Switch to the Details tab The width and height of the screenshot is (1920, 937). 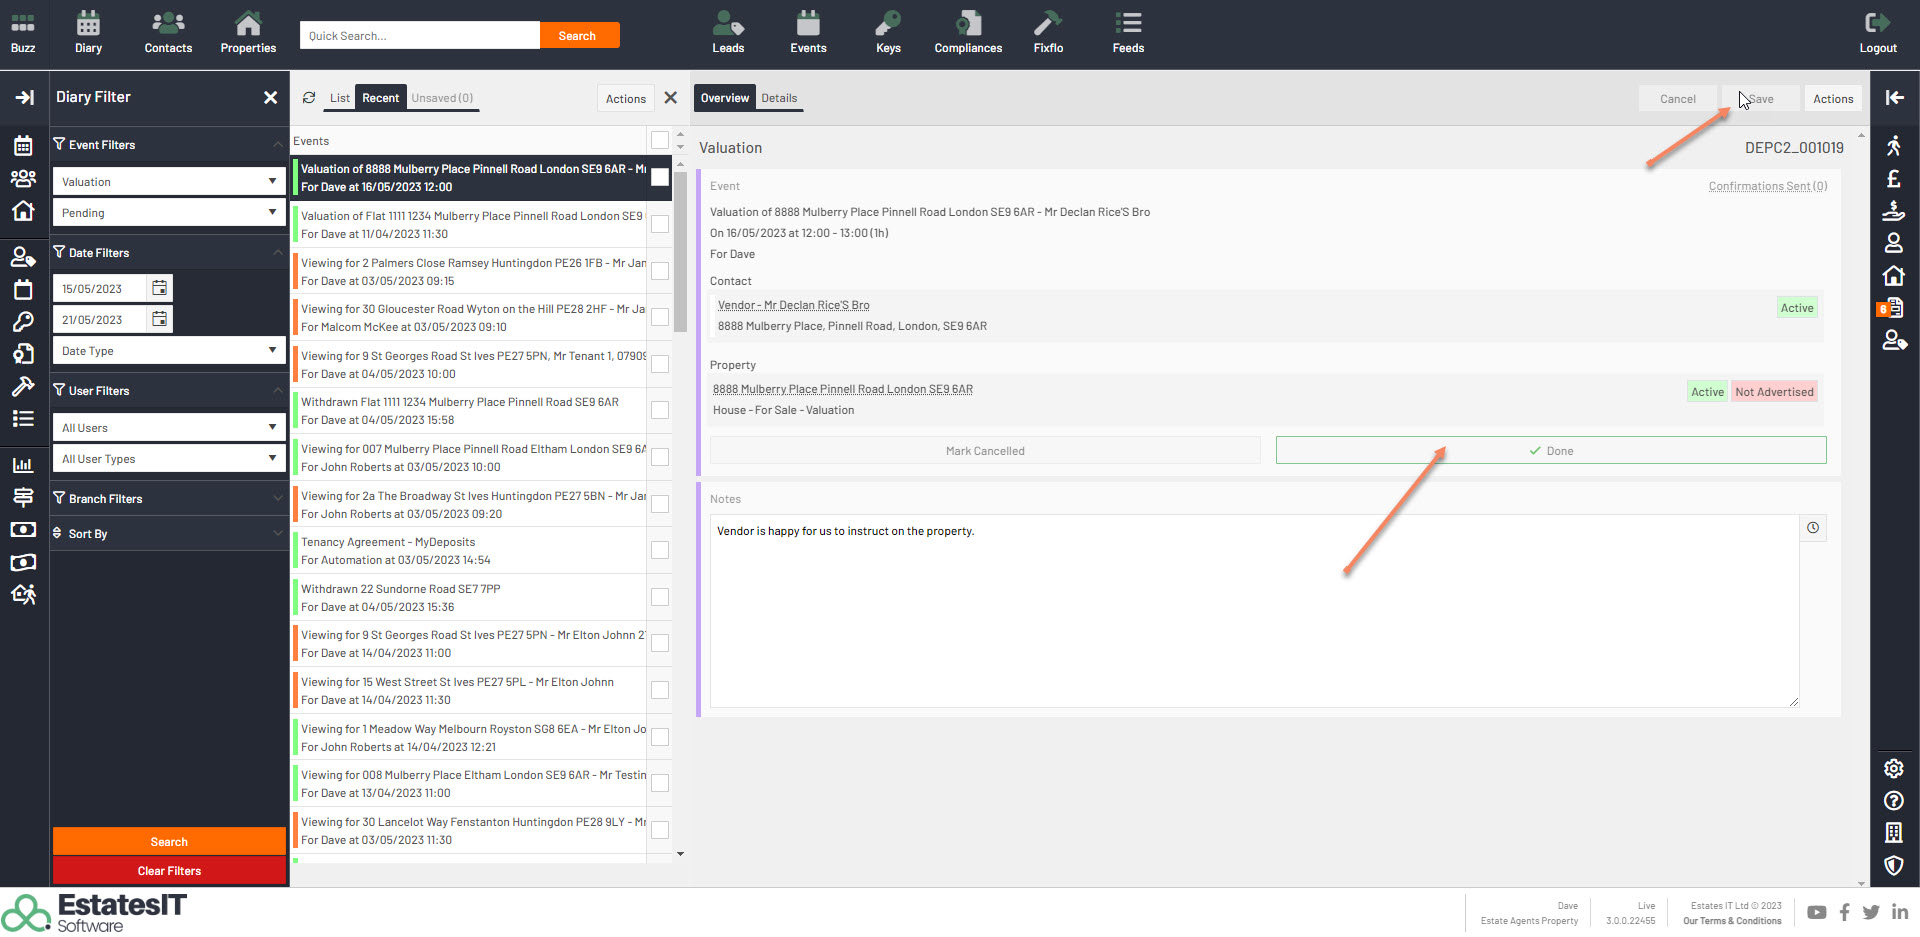779,98
